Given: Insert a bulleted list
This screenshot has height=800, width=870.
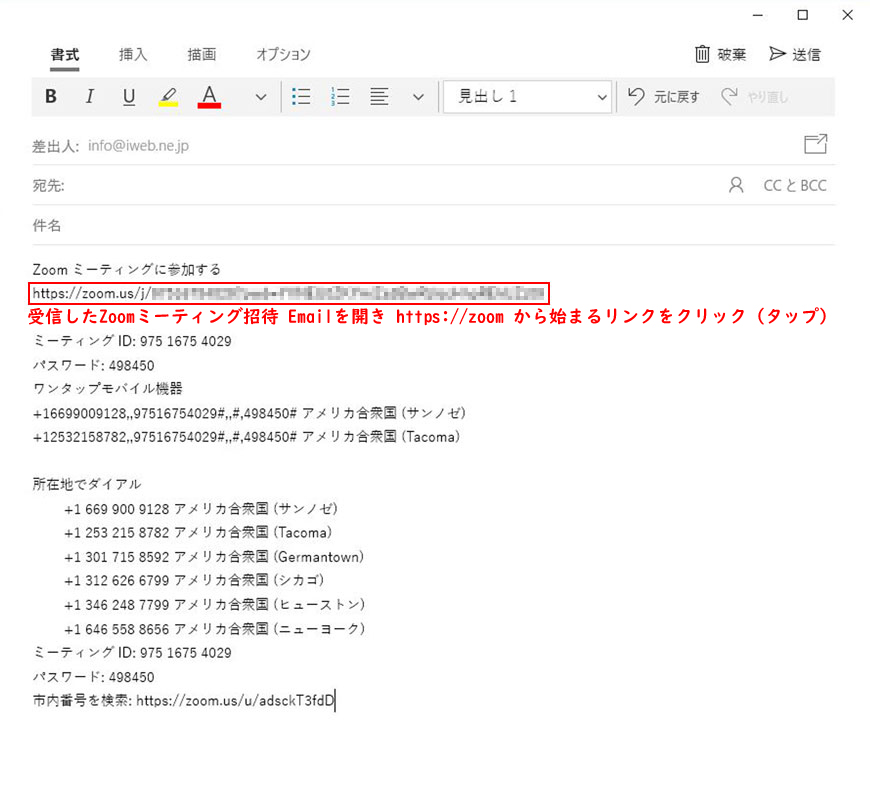Looking at the screenshot, I should (301, 97).
